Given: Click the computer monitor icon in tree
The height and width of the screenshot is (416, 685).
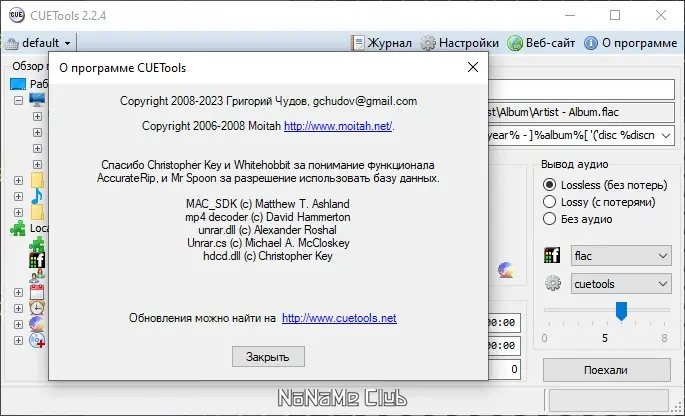Looking at the screenshot, I should tap(37, 100).
